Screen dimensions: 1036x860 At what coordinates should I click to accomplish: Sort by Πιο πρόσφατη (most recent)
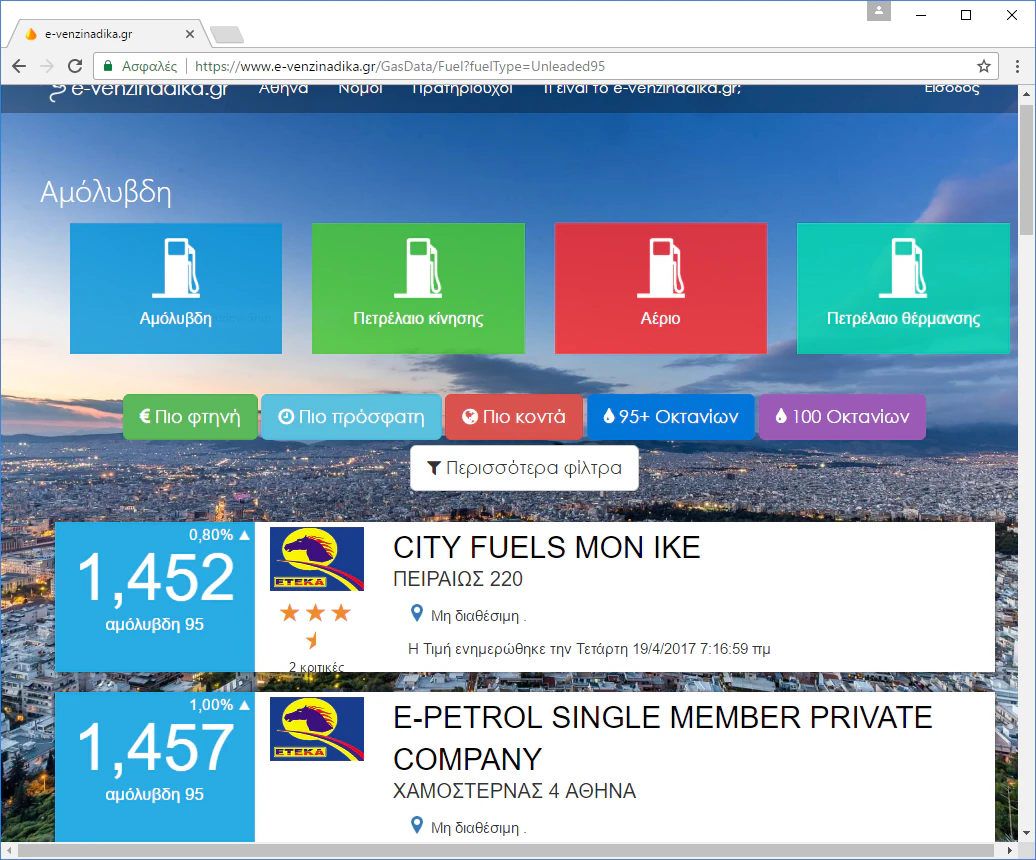click(x=352, y=417)
